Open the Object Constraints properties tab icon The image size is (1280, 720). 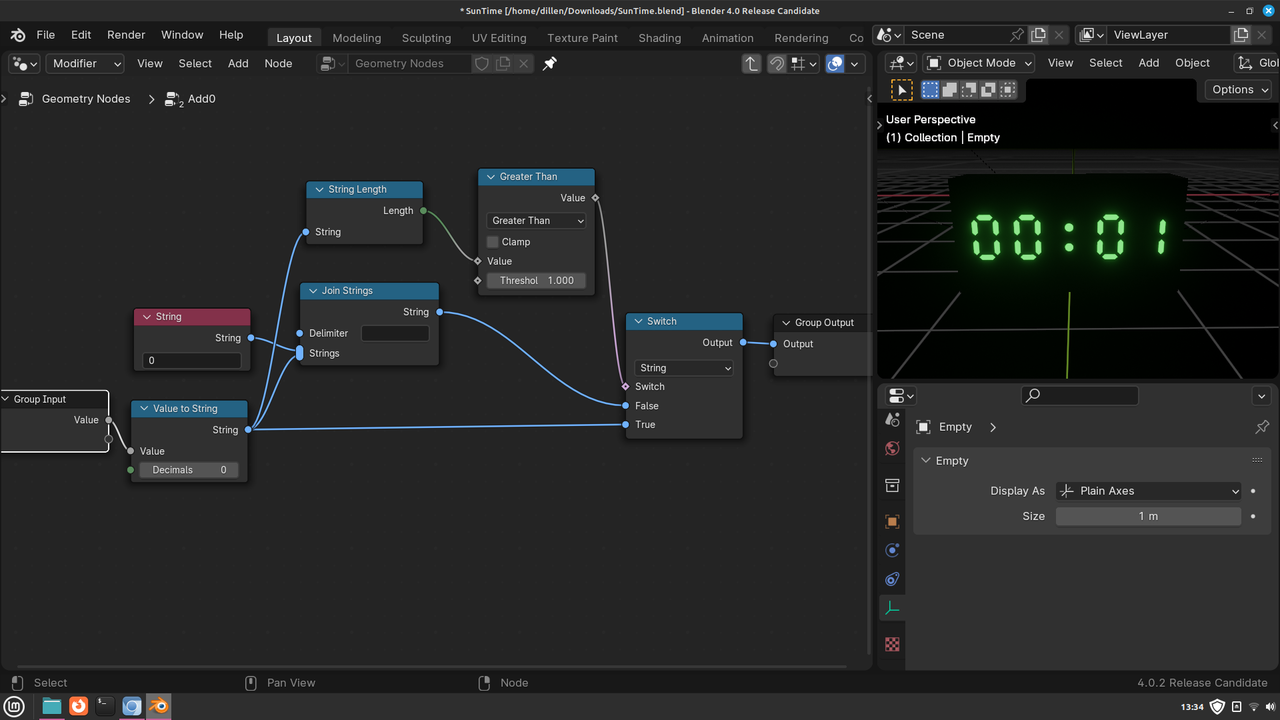tap(892, 579)
